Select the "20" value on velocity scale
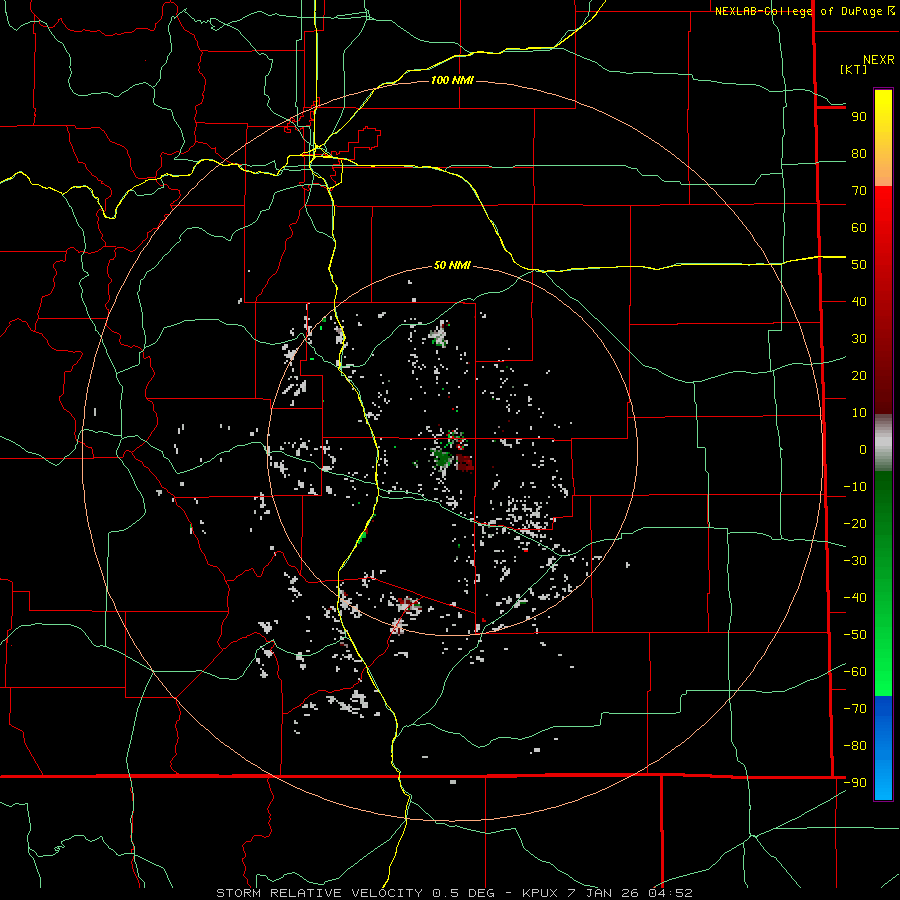 click(x=859, y=376)
